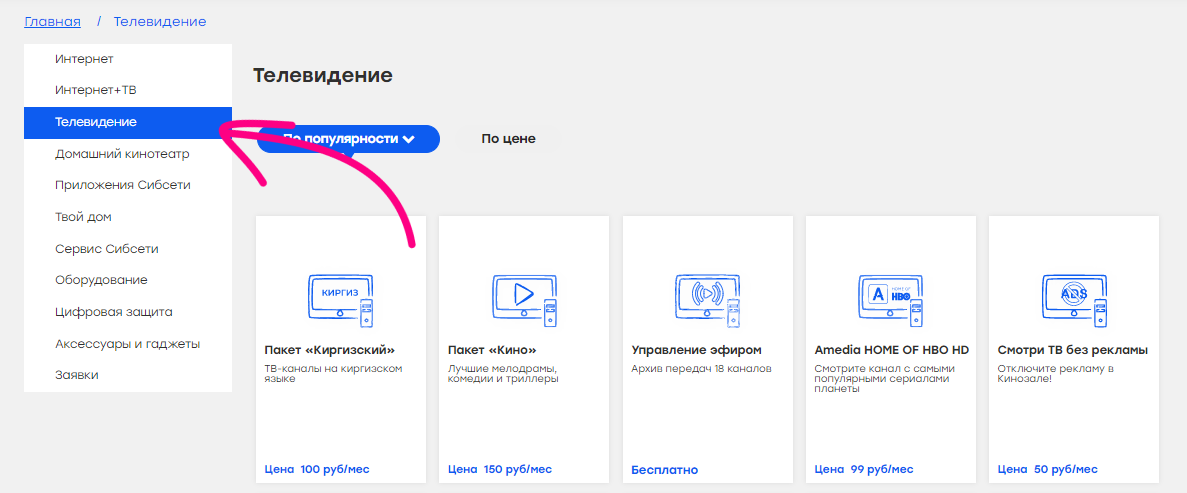The image size is (1187, 493).
Task: Open Сервис Сибсети in the sidebar
Action: (128, 248)
